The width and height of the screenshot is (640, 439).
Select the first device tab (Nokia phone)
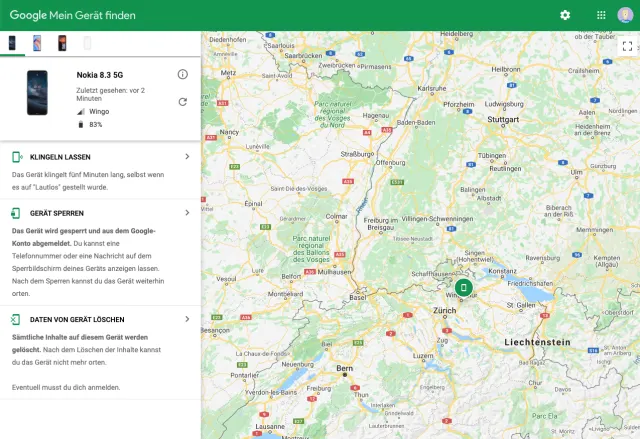[12, 43]
